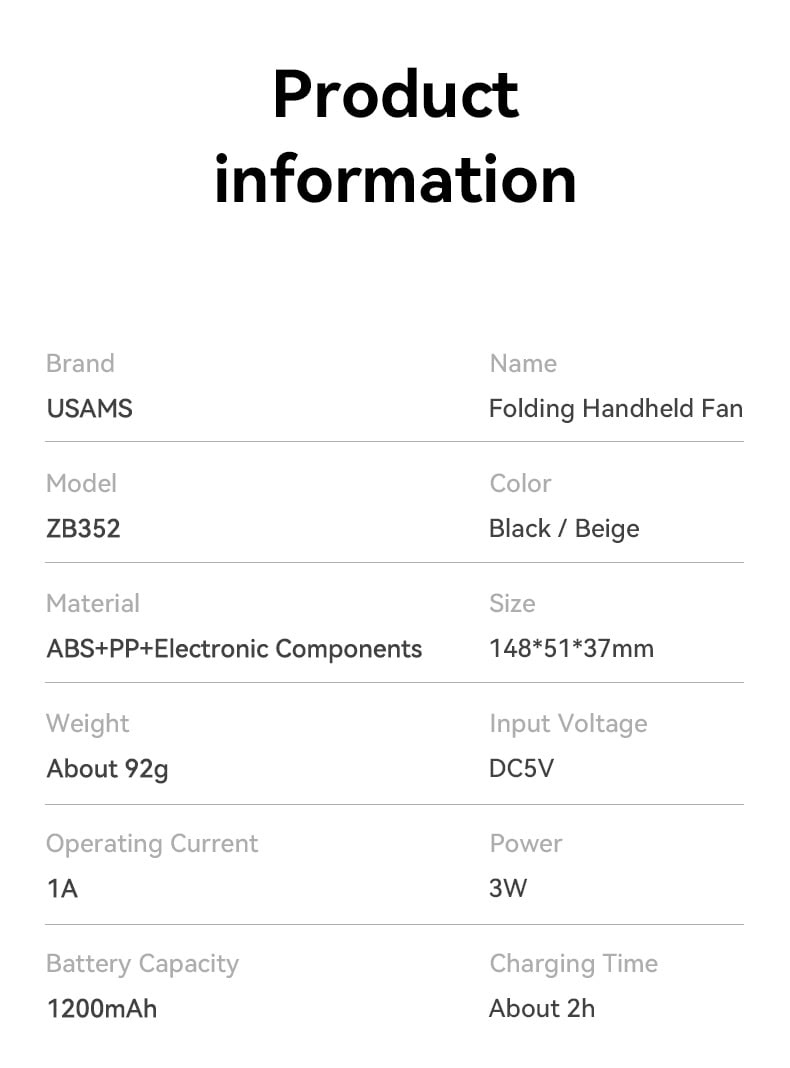The height and width of the screenshot is (1068, 790).
Task: Select ABS+PP+Electronic Components text
Action: [234, 649]
